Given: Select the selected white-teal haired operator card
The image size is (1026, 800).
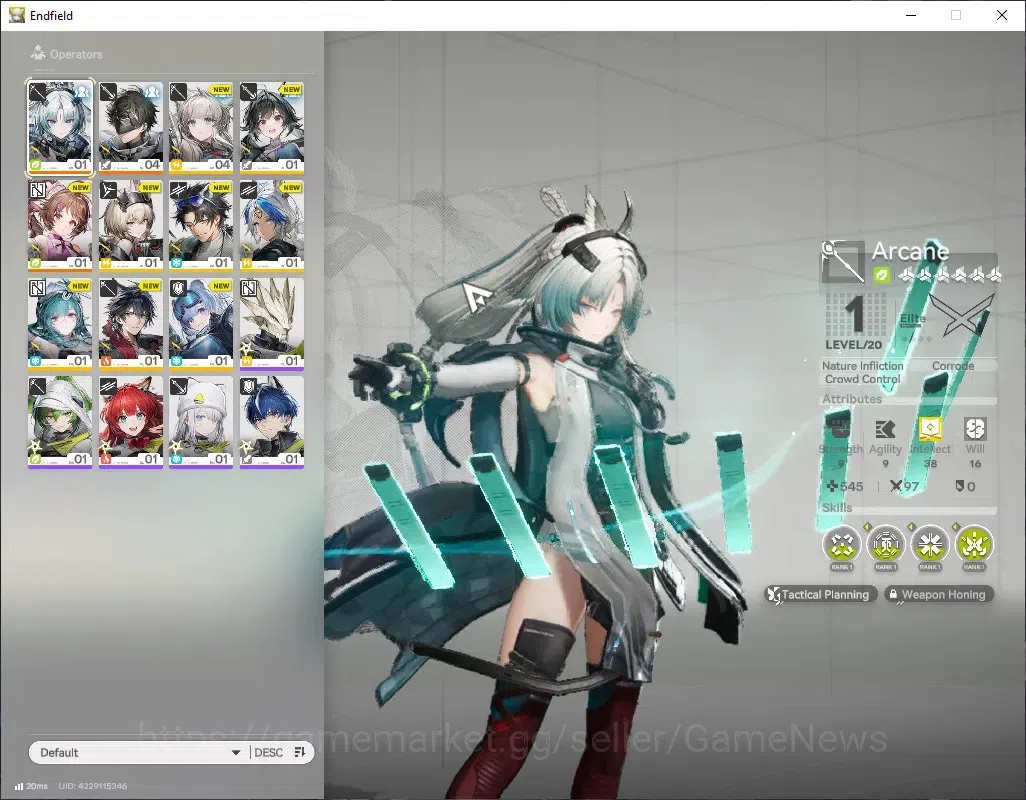Looking at the screenshot, I should click(x=60, y=128).
